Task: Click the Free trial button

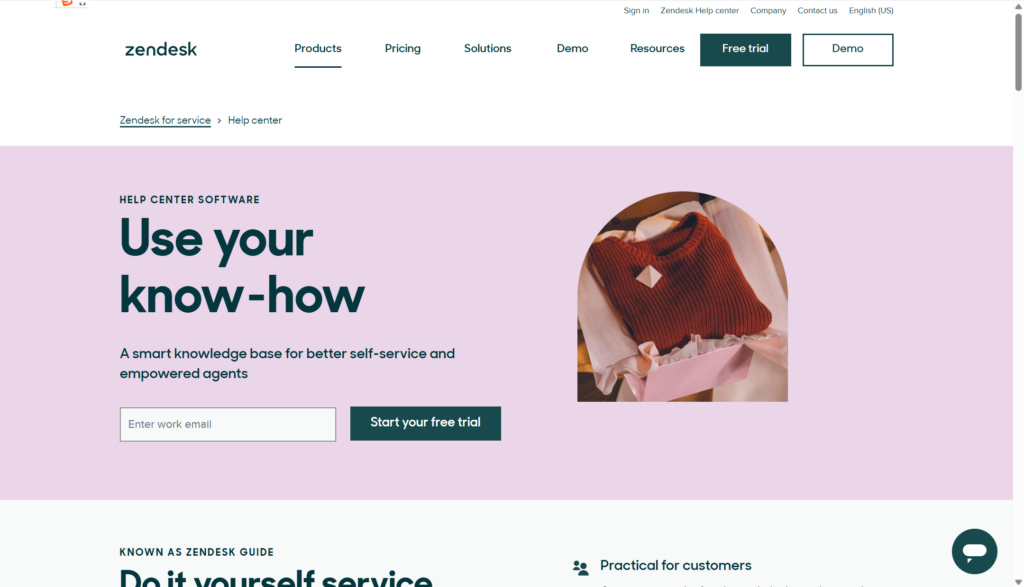Action: [745, 50]
